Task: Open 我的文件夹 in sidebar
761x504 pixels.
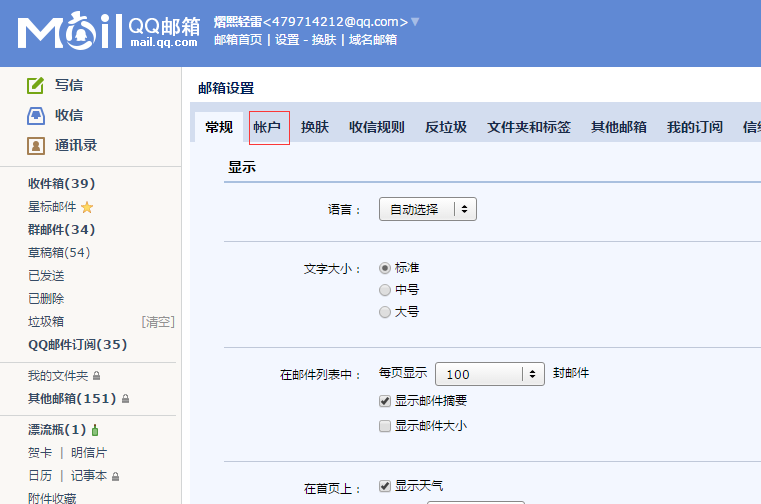Action: [58, 376]
